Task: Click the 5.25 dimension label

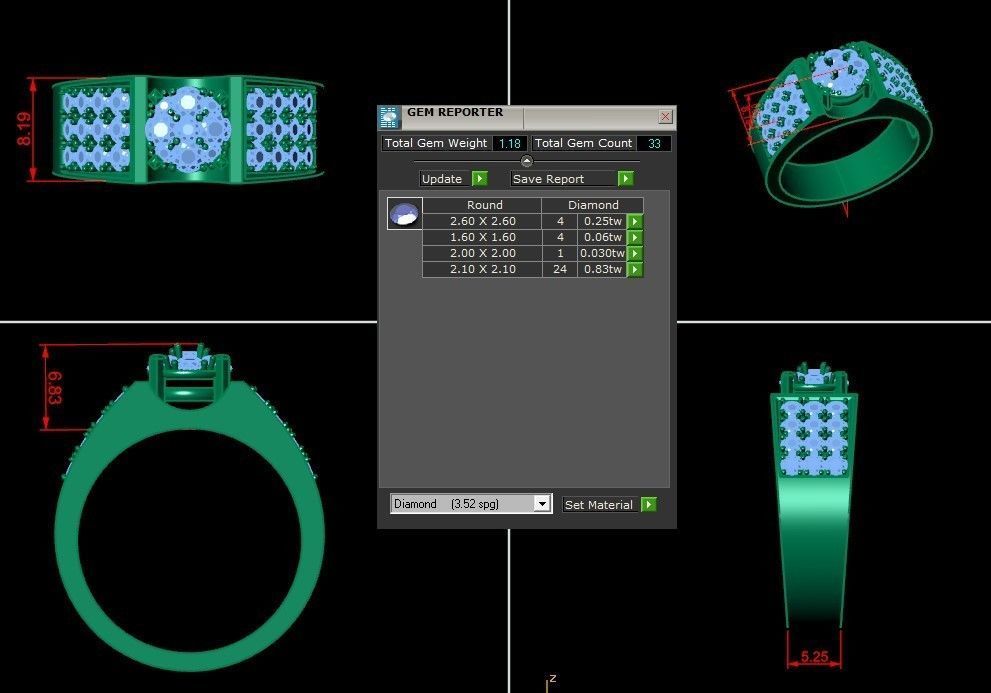Action: (x=814, y=656)
